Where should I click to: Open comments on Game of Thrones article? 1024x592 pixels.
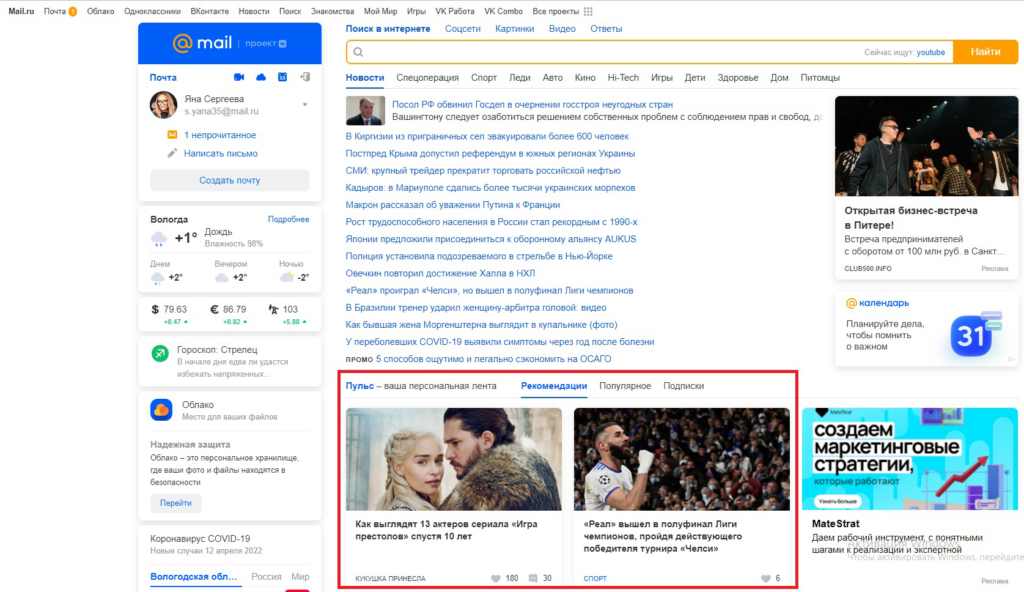pos(533,578)
